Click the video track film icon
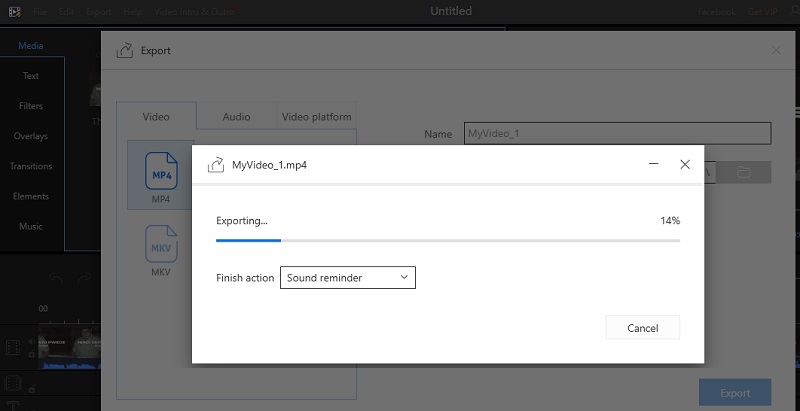This screenshot has width=800, height=411. [x=13, y=348]
